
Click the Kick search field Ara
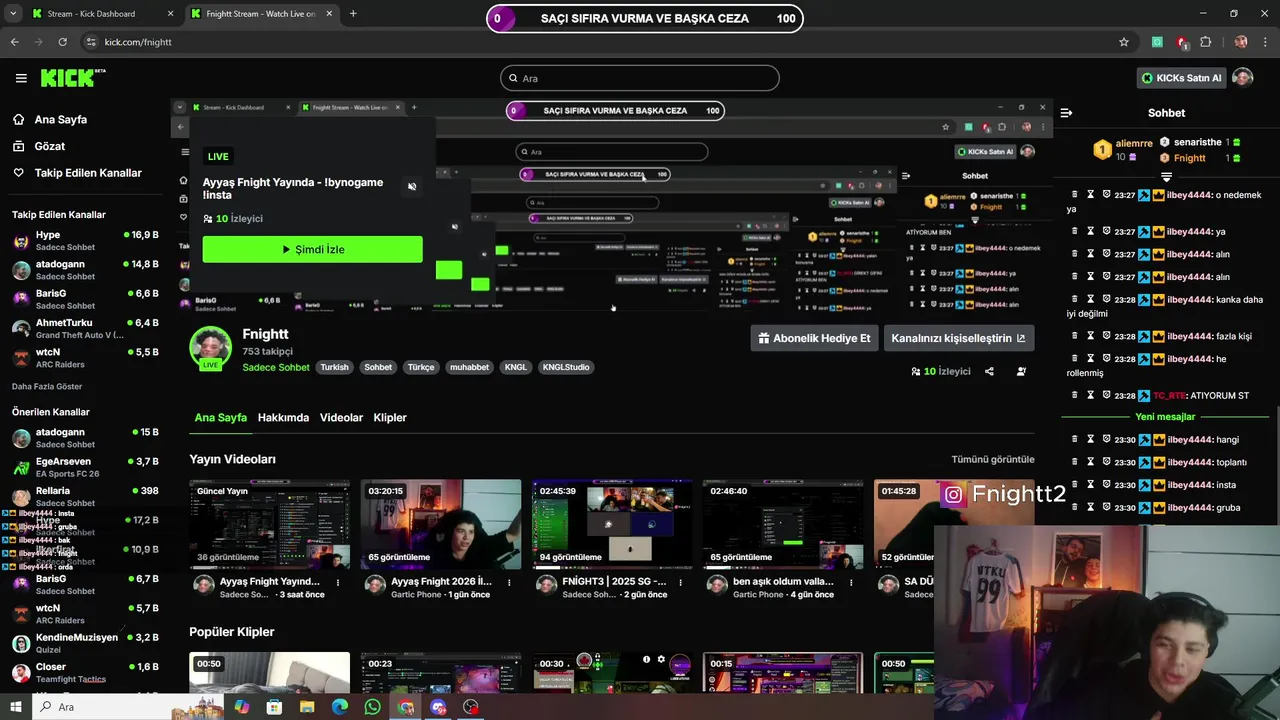pyautogui.click(x=640, y=78)
